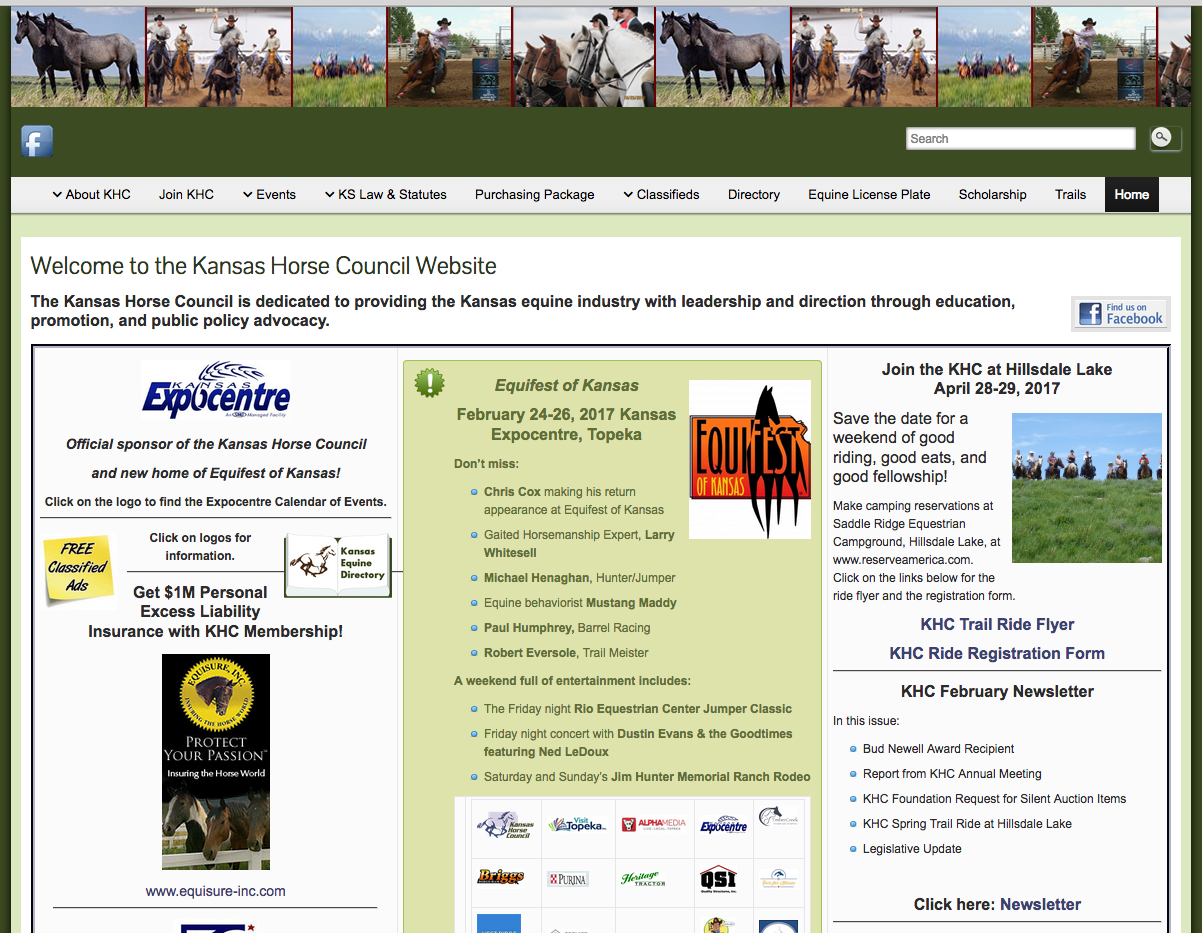Screen dimensions: 1202x933
Task: Click the Equifest of Kansas logo
Action: point(750,459)
